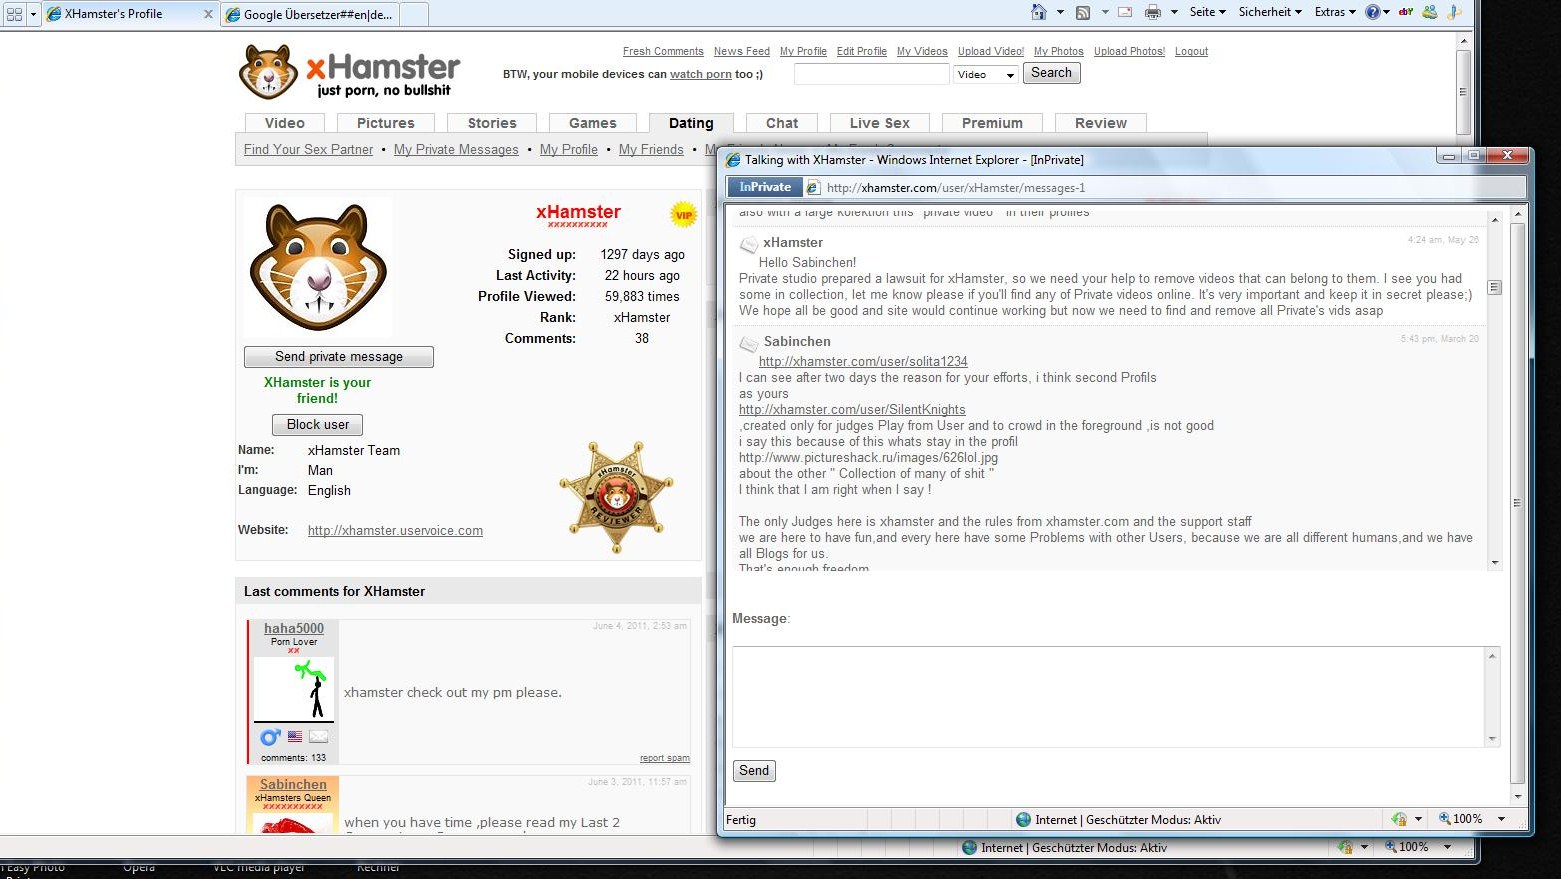Click the IE icon on the popup title bar

click(733, 160)
